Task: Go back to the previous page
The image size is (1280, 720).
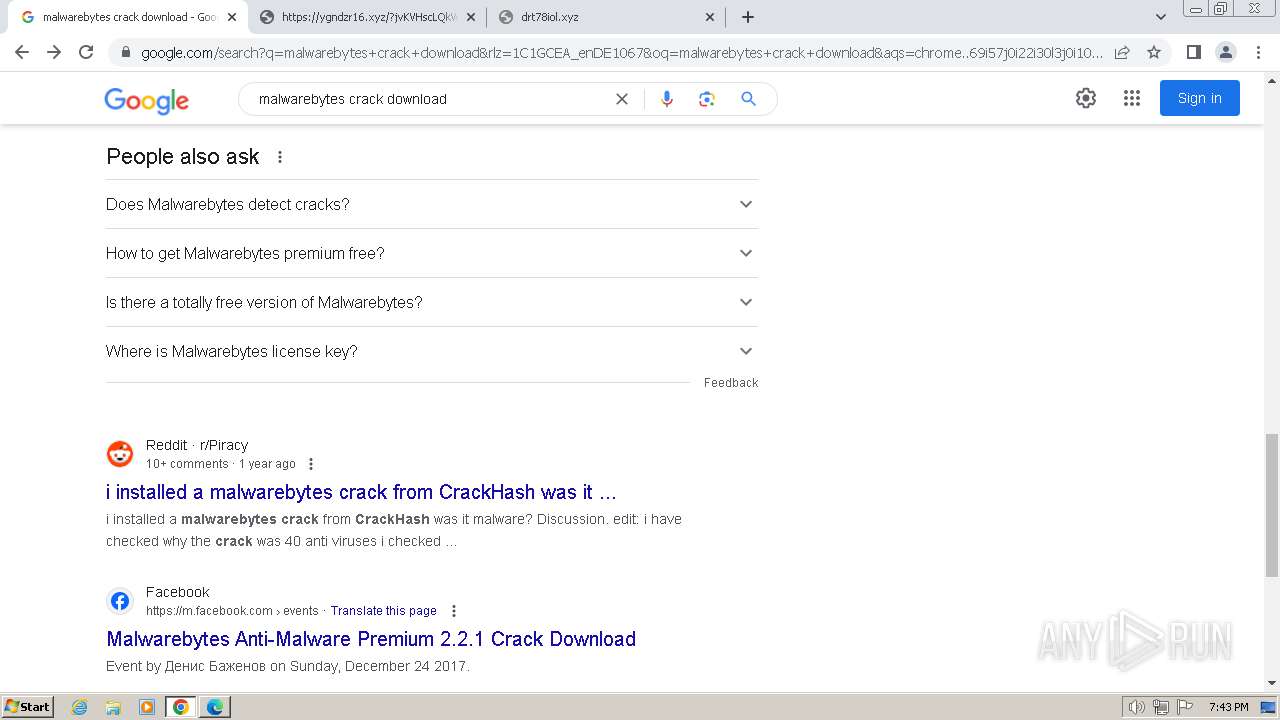Action: [22, 52]
